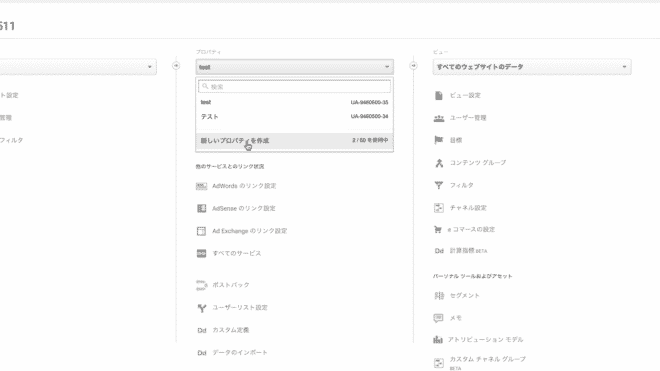Click the Dd icon beside データのインポート
The width and height of the screenshot is (660, 371).
(202, 353)
